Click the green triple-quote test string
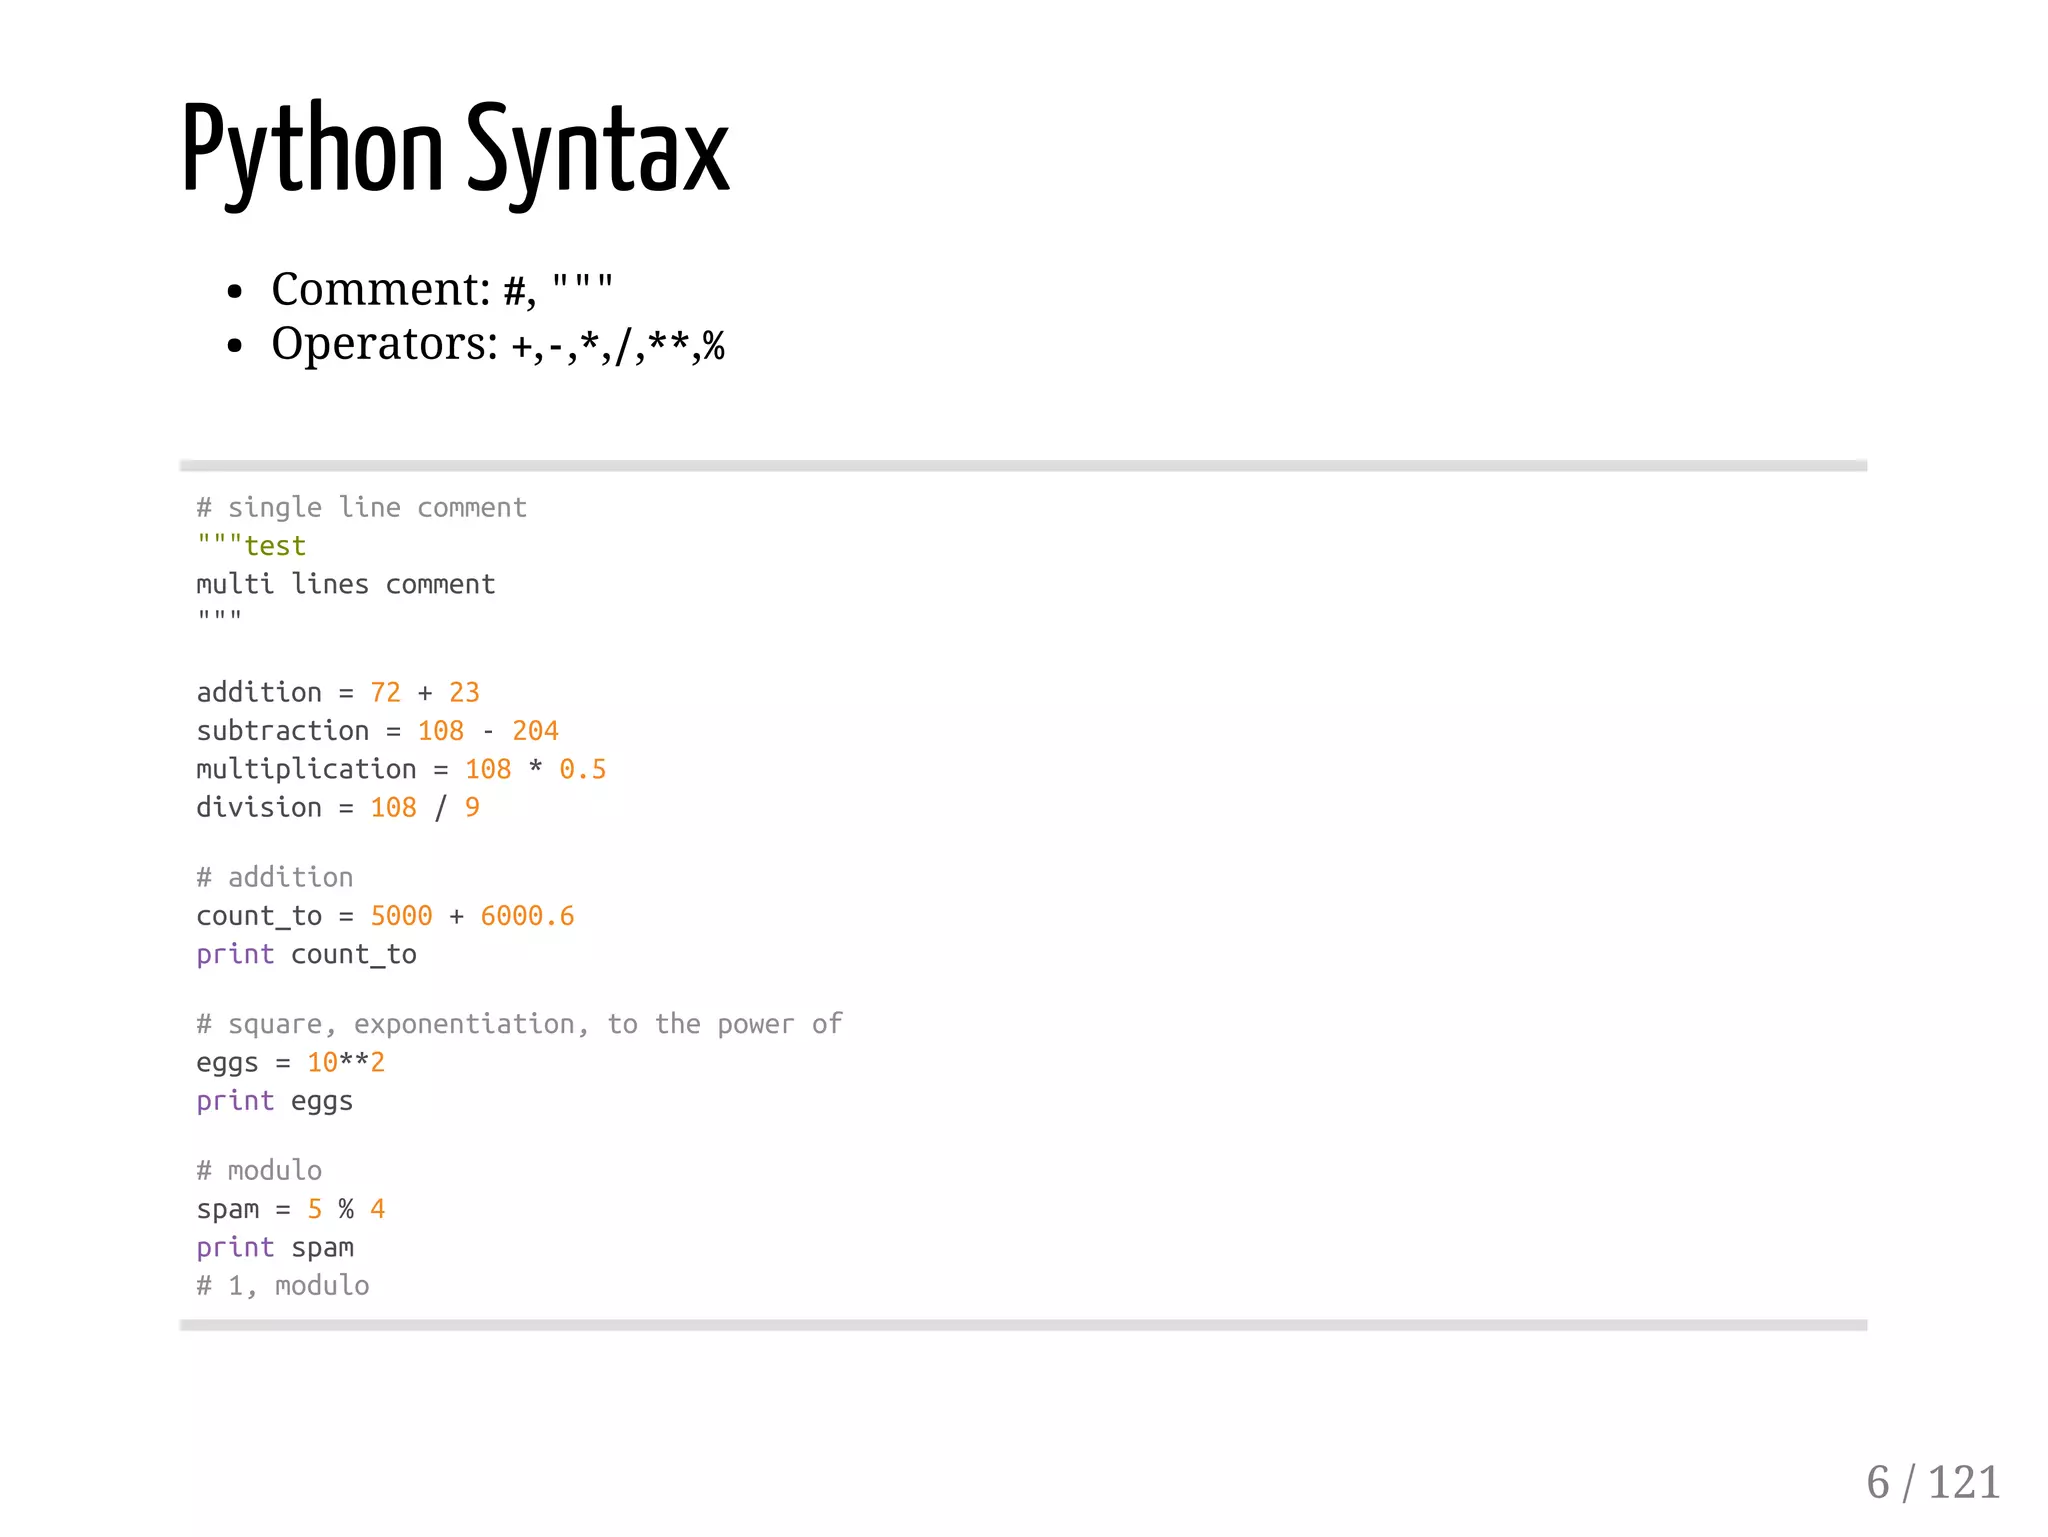 (x=251, y=546)
